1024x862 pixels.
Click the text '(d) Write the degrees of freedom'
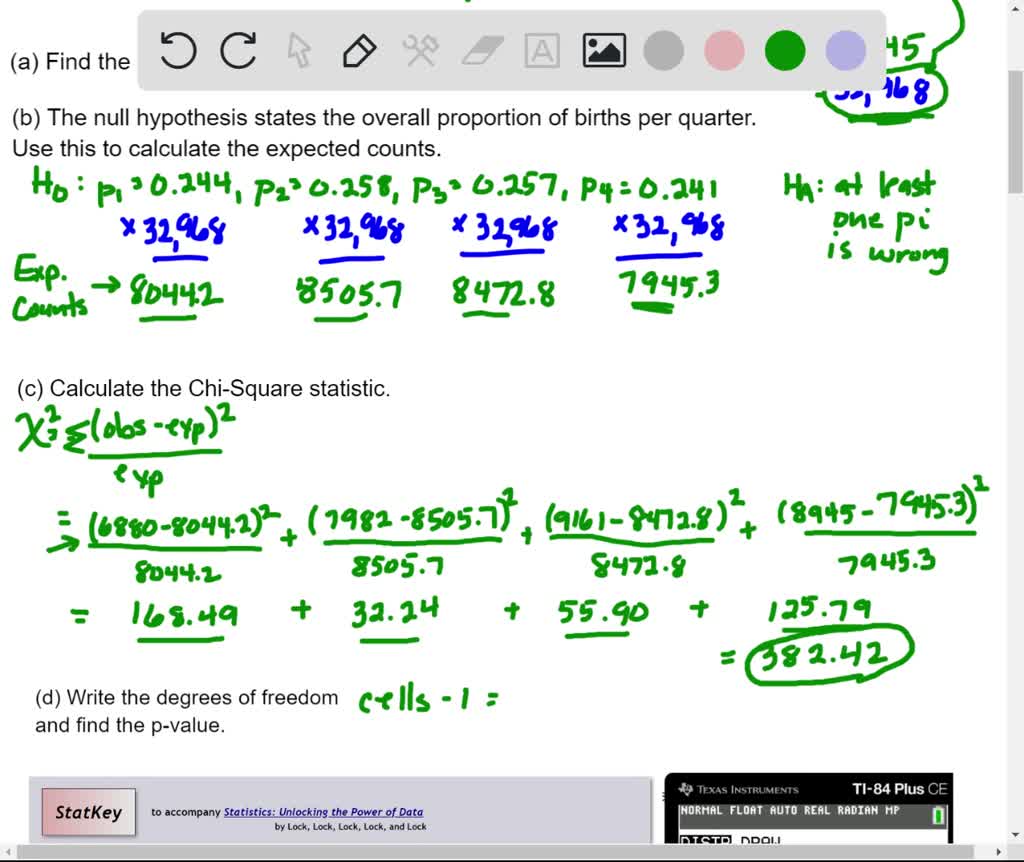[x=187, y=697]
